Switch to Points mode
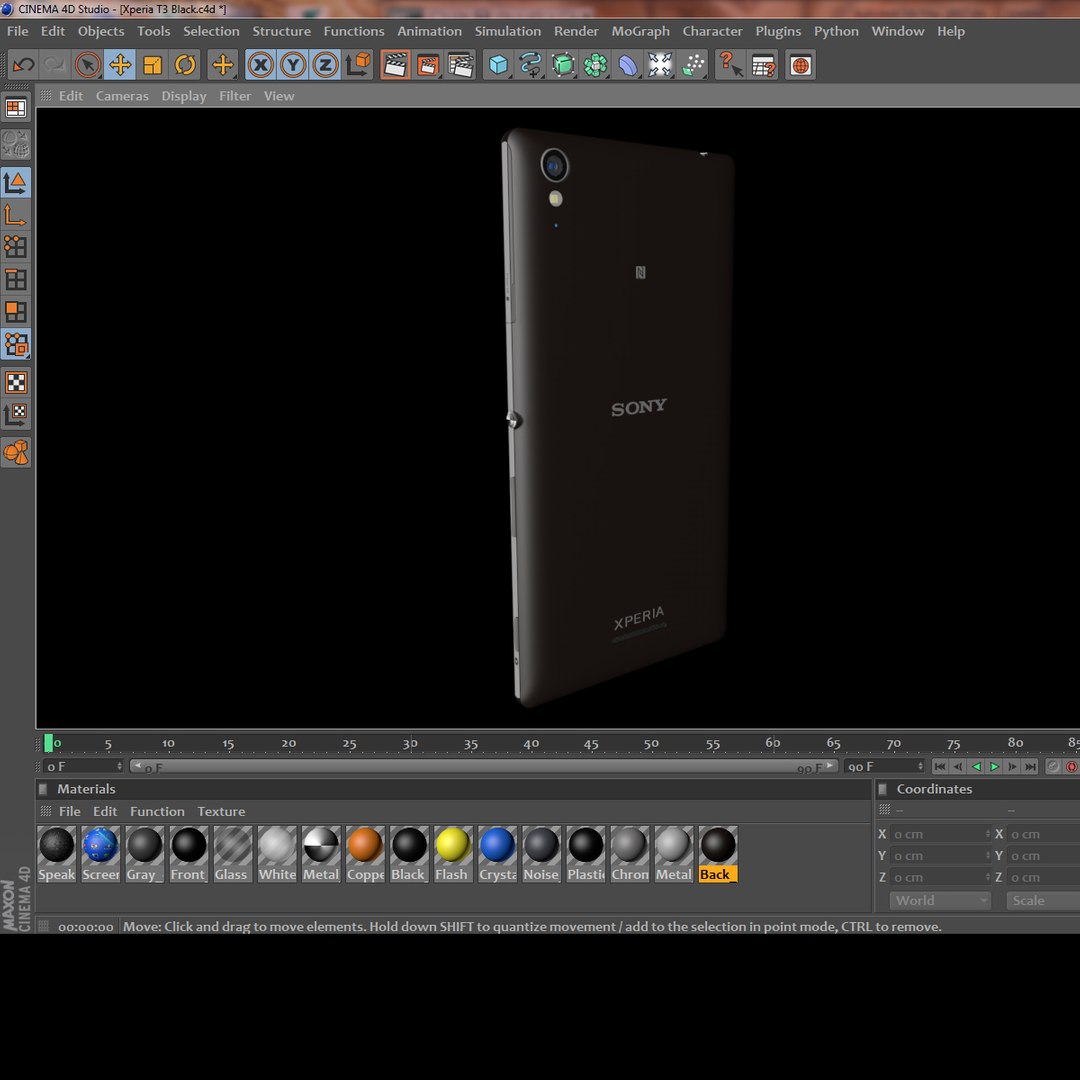The width and height of the screenshot is (1080, 1080). click(x=16, y=247)
